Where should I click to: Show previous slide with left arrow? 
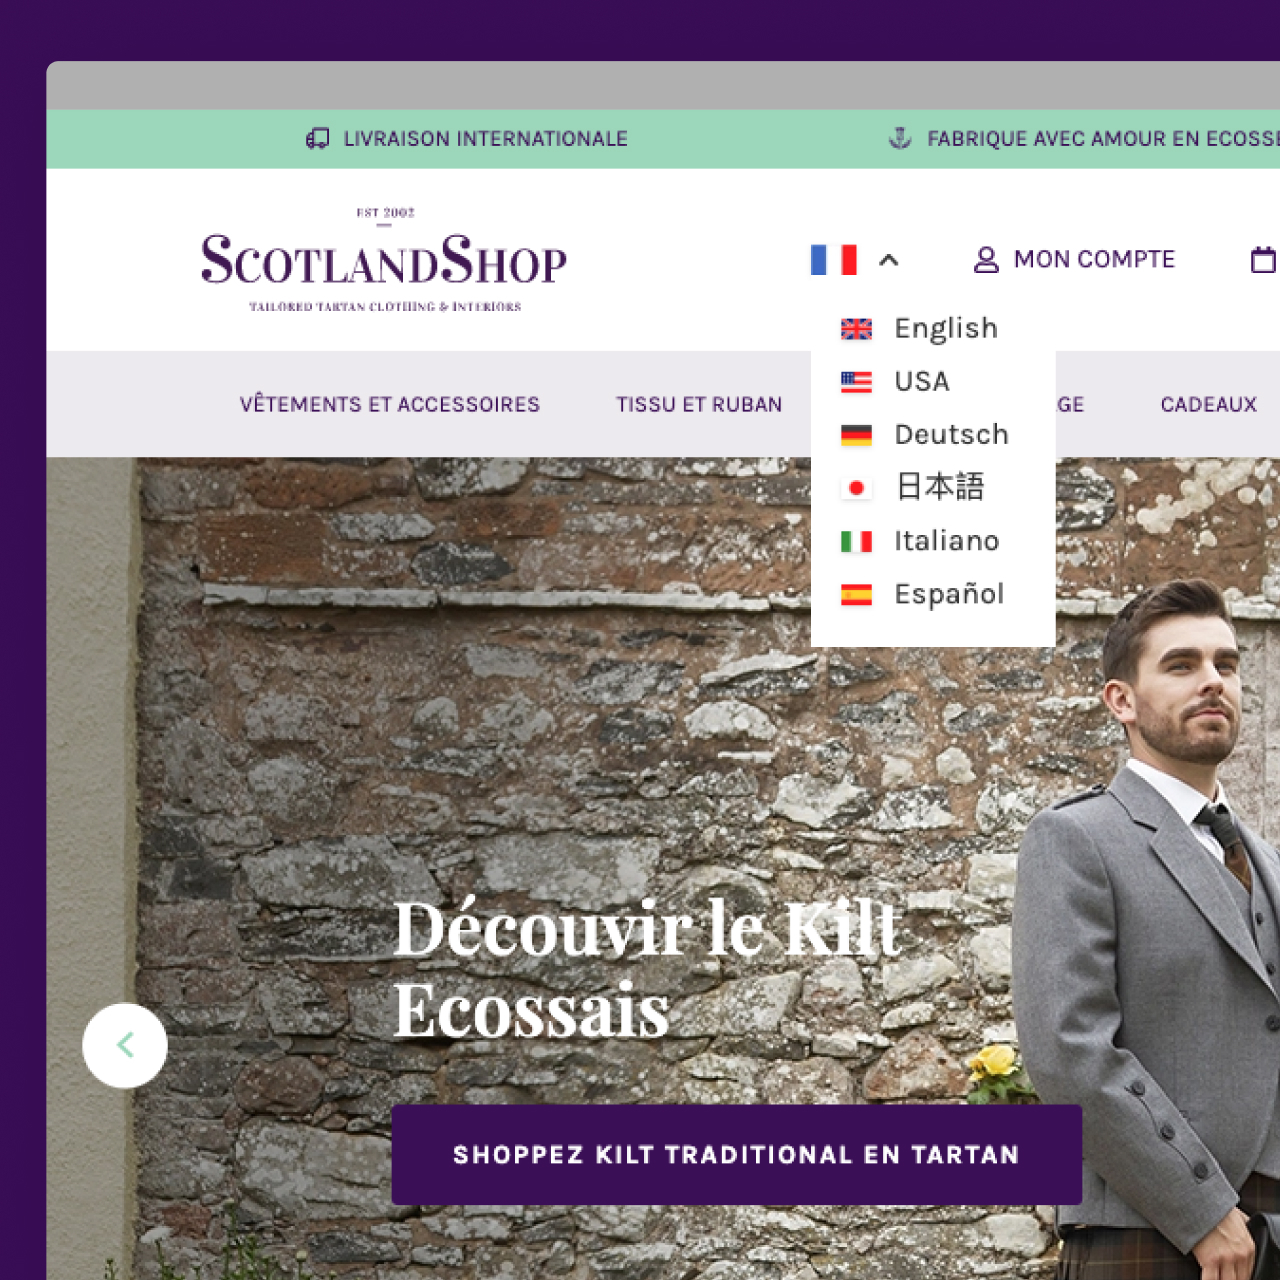[125, 1045]
